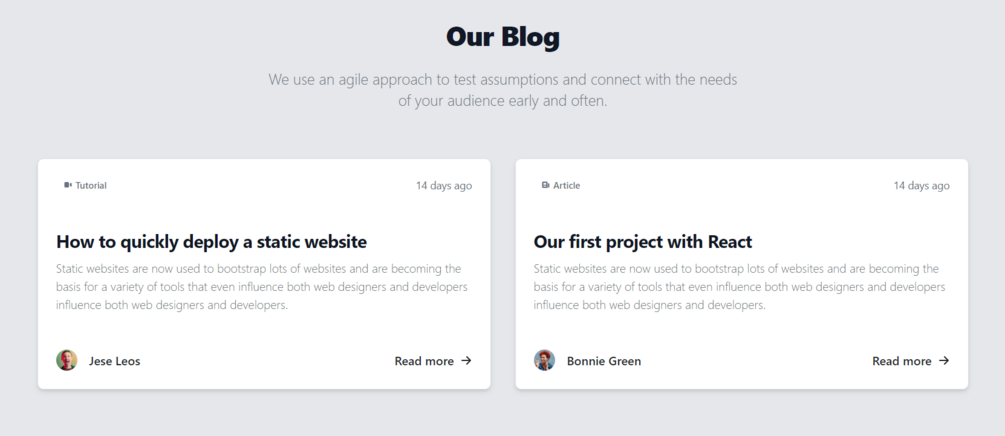Screen dimensions: 1005x436
Task: Open Jese Leos avatar picture
Action: pos(67,360)
